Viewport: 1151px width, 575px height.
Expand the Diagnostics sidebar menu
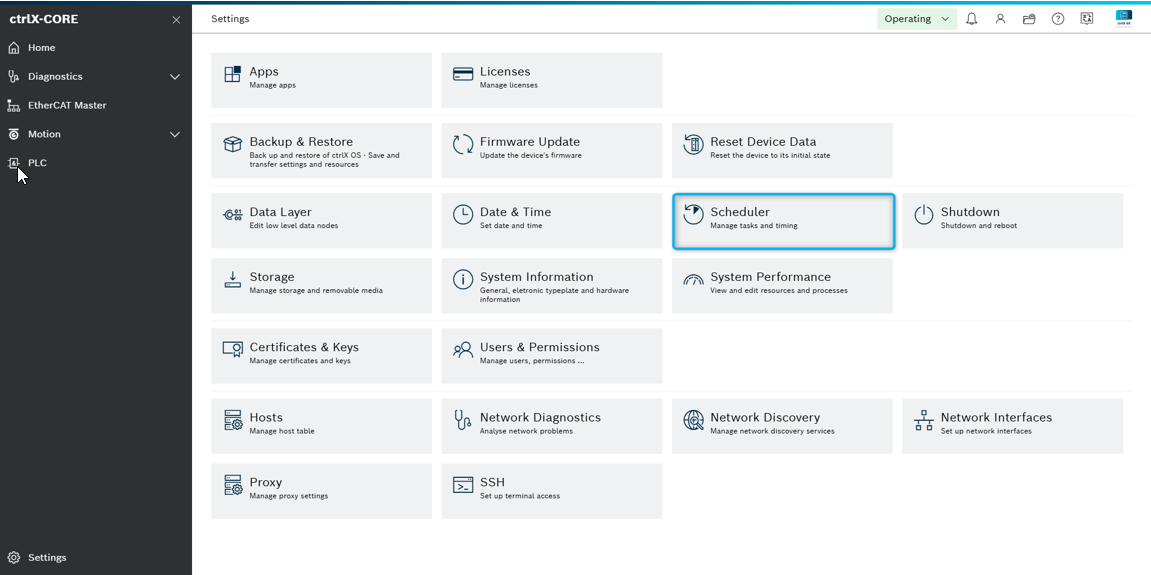pyautogui.click(x=175, y=77)
